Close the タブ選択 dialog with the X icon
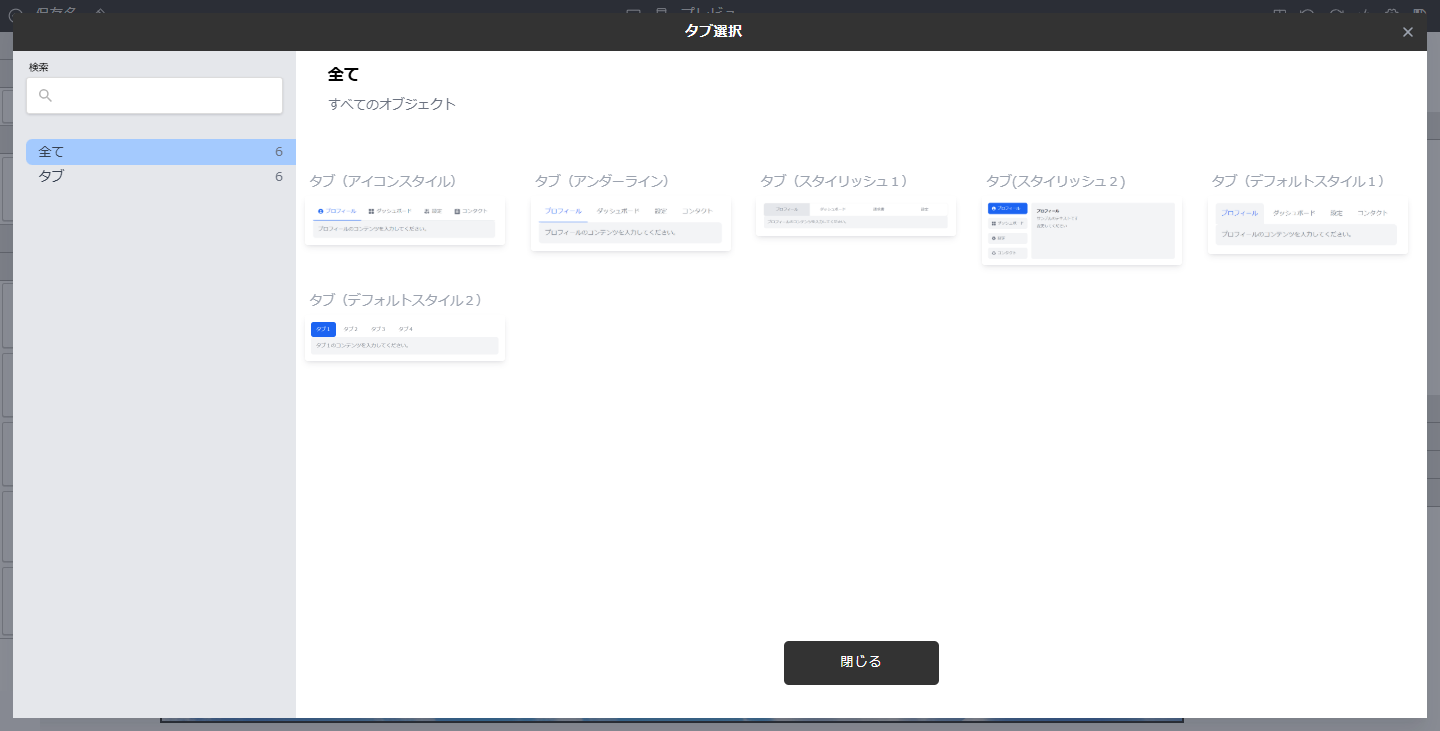The height and width of the screenshot is (731, 1440). [1408, 32]
